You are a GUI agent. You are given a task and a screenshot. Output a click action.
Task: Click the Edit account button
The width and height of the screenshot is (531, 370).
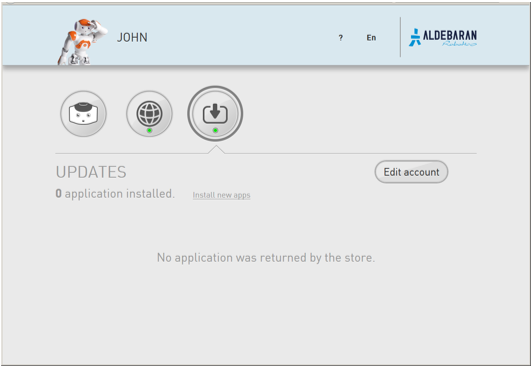[411, 172]
